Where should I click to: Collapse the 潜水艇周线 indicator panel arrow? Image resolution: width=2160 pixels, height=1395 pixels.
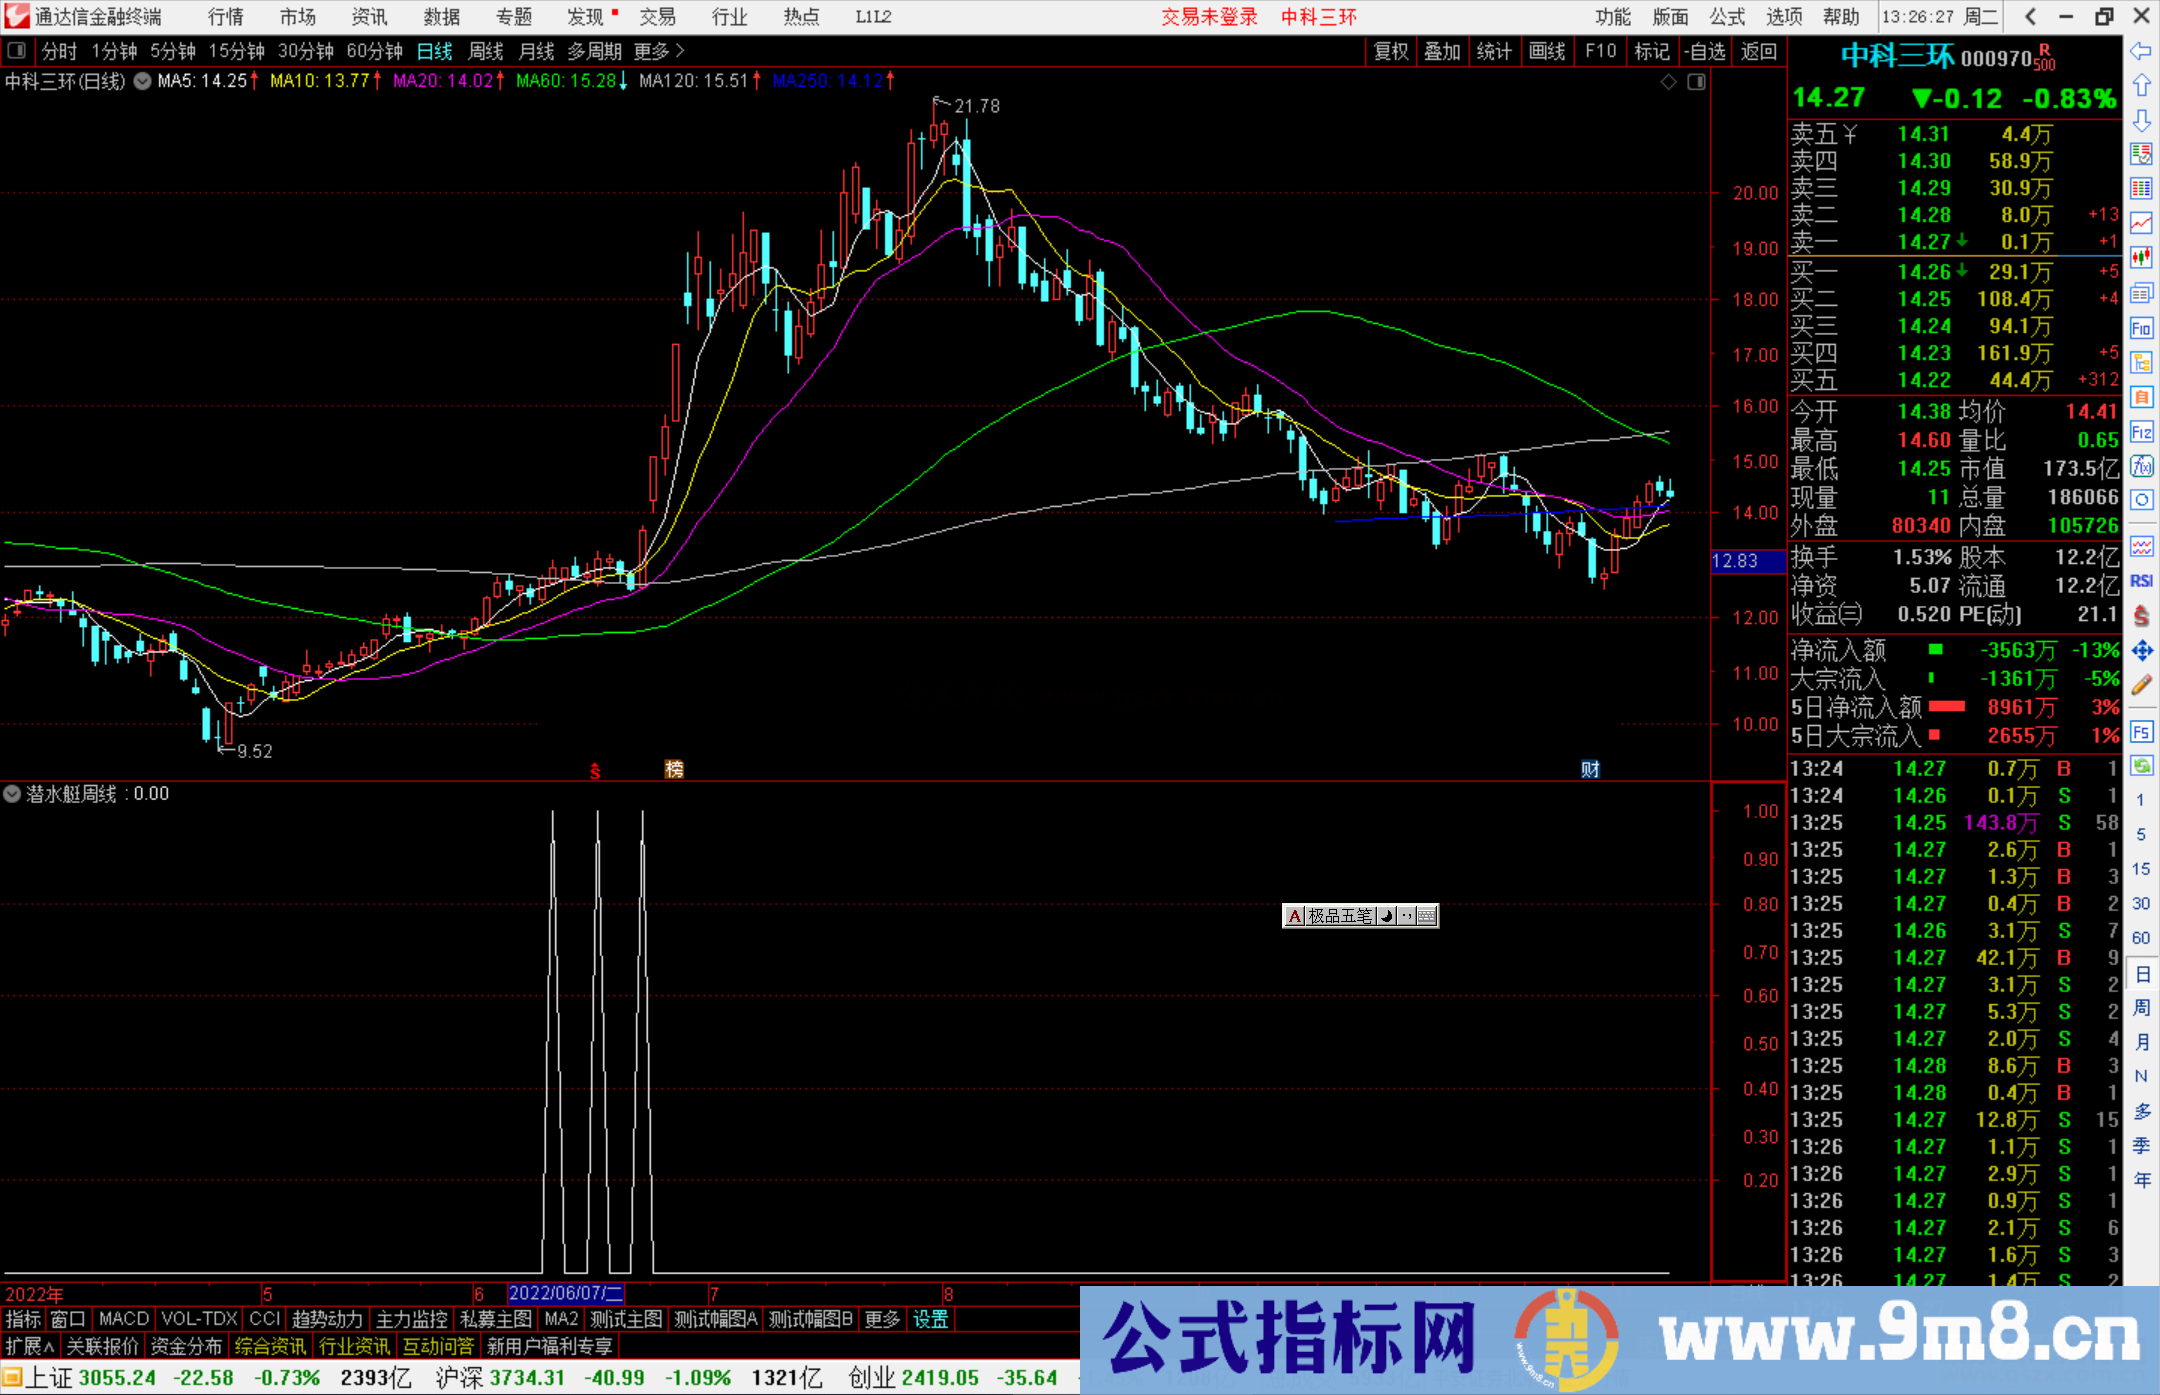(x=12, y=794)
